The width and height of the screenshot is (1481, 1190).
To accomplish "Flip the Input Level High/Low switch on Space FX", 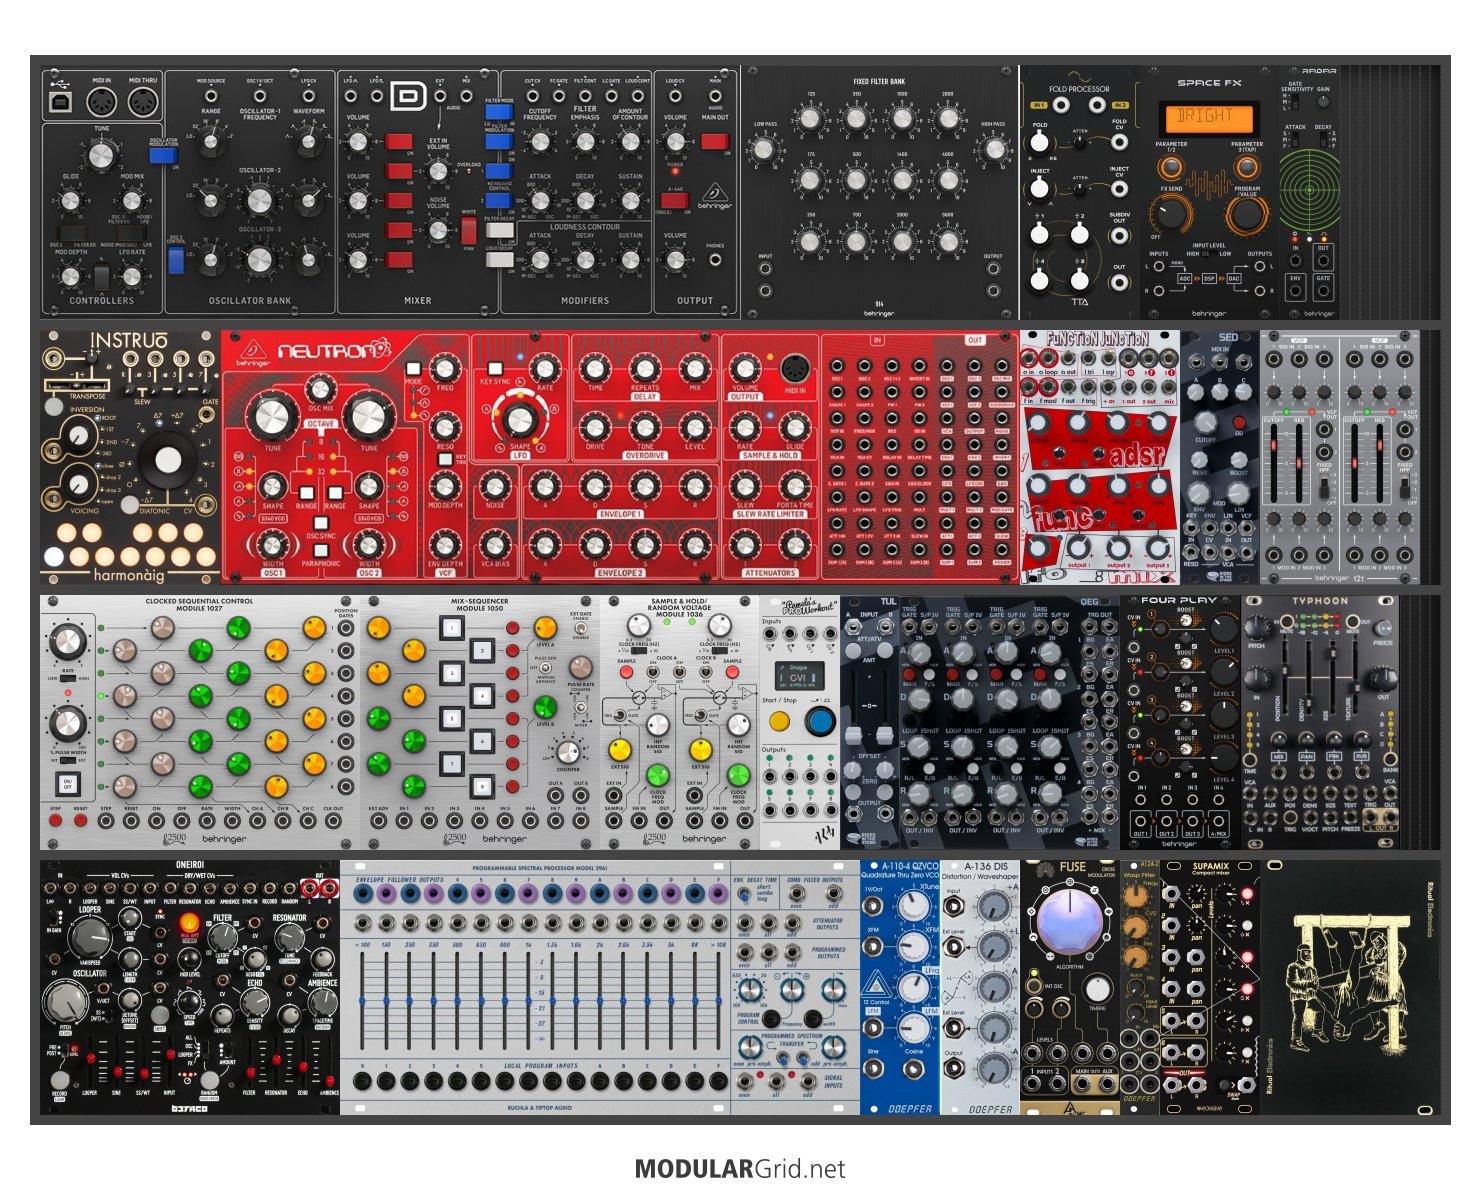I will click(x=1209, y=253).
